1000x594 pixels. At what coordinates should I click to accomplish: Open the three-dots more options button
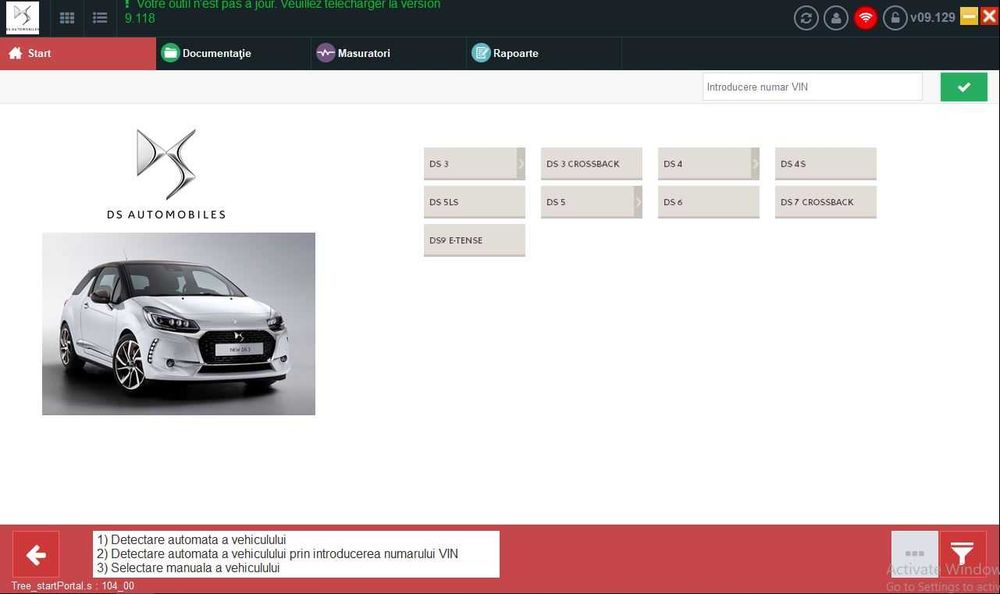(914, 554)
